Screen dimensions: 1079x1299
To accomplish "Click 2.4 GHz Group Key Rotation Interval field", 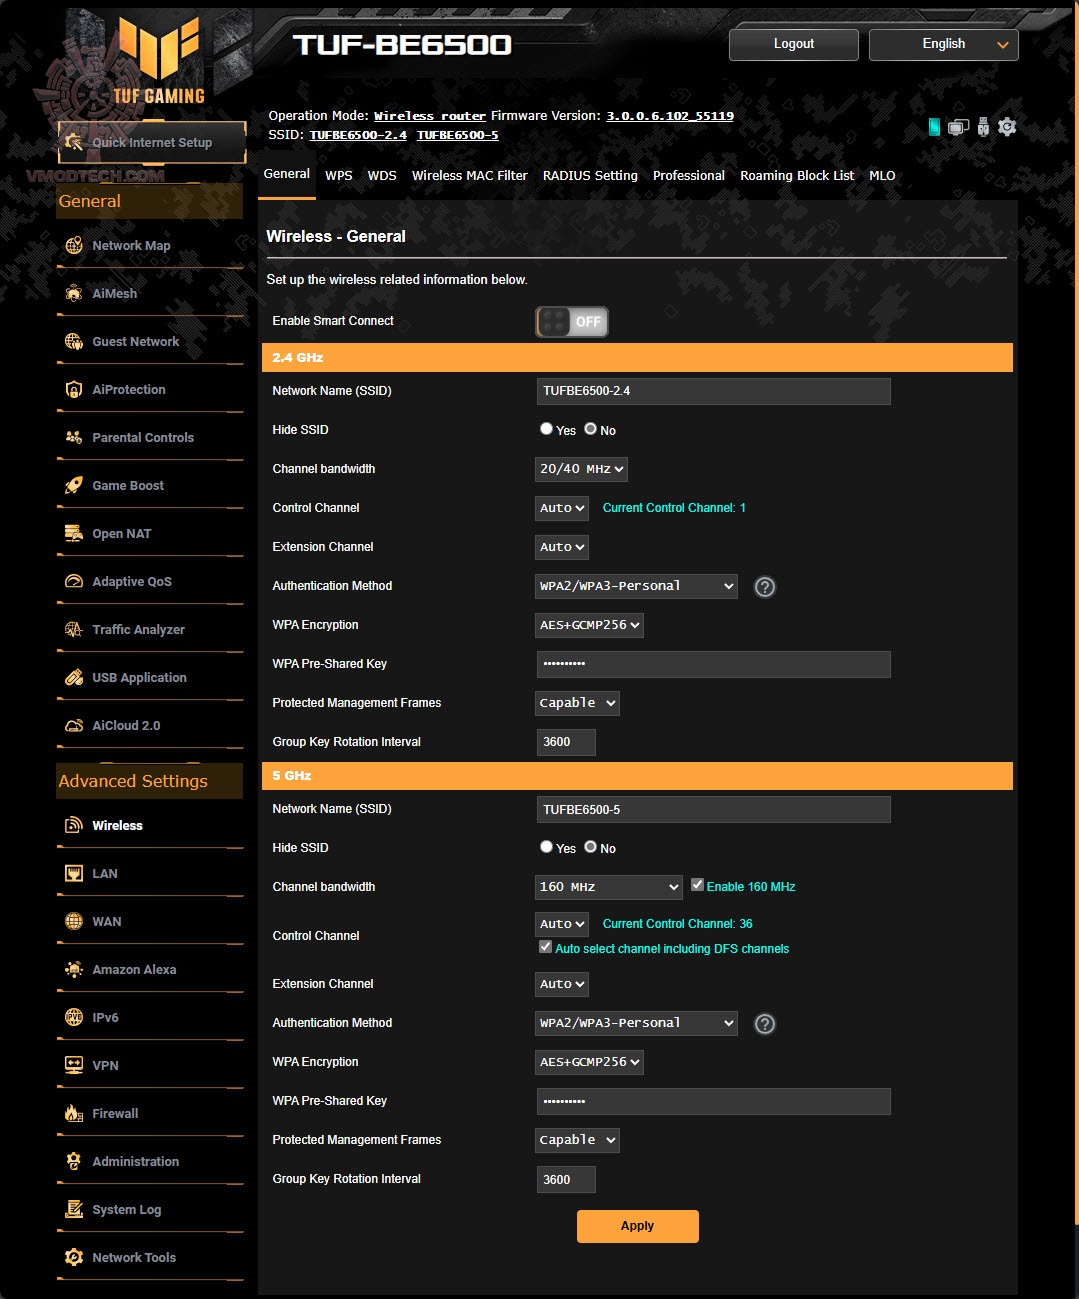I will (x=566, y=742).
